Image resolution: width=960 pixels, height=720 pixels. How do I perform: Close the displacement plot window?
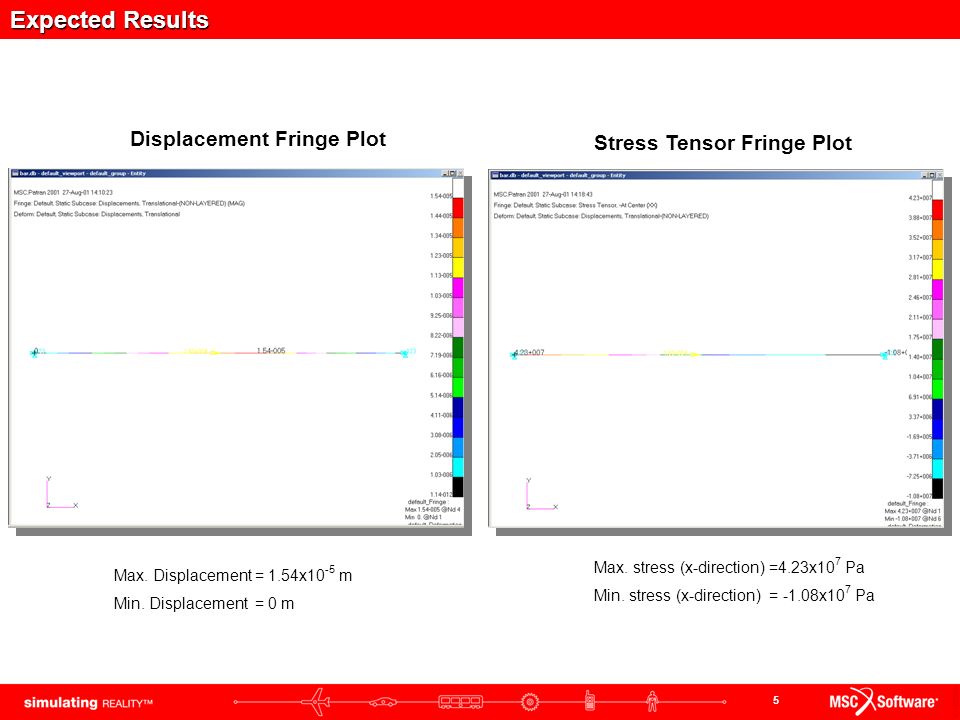pos(460,173)
